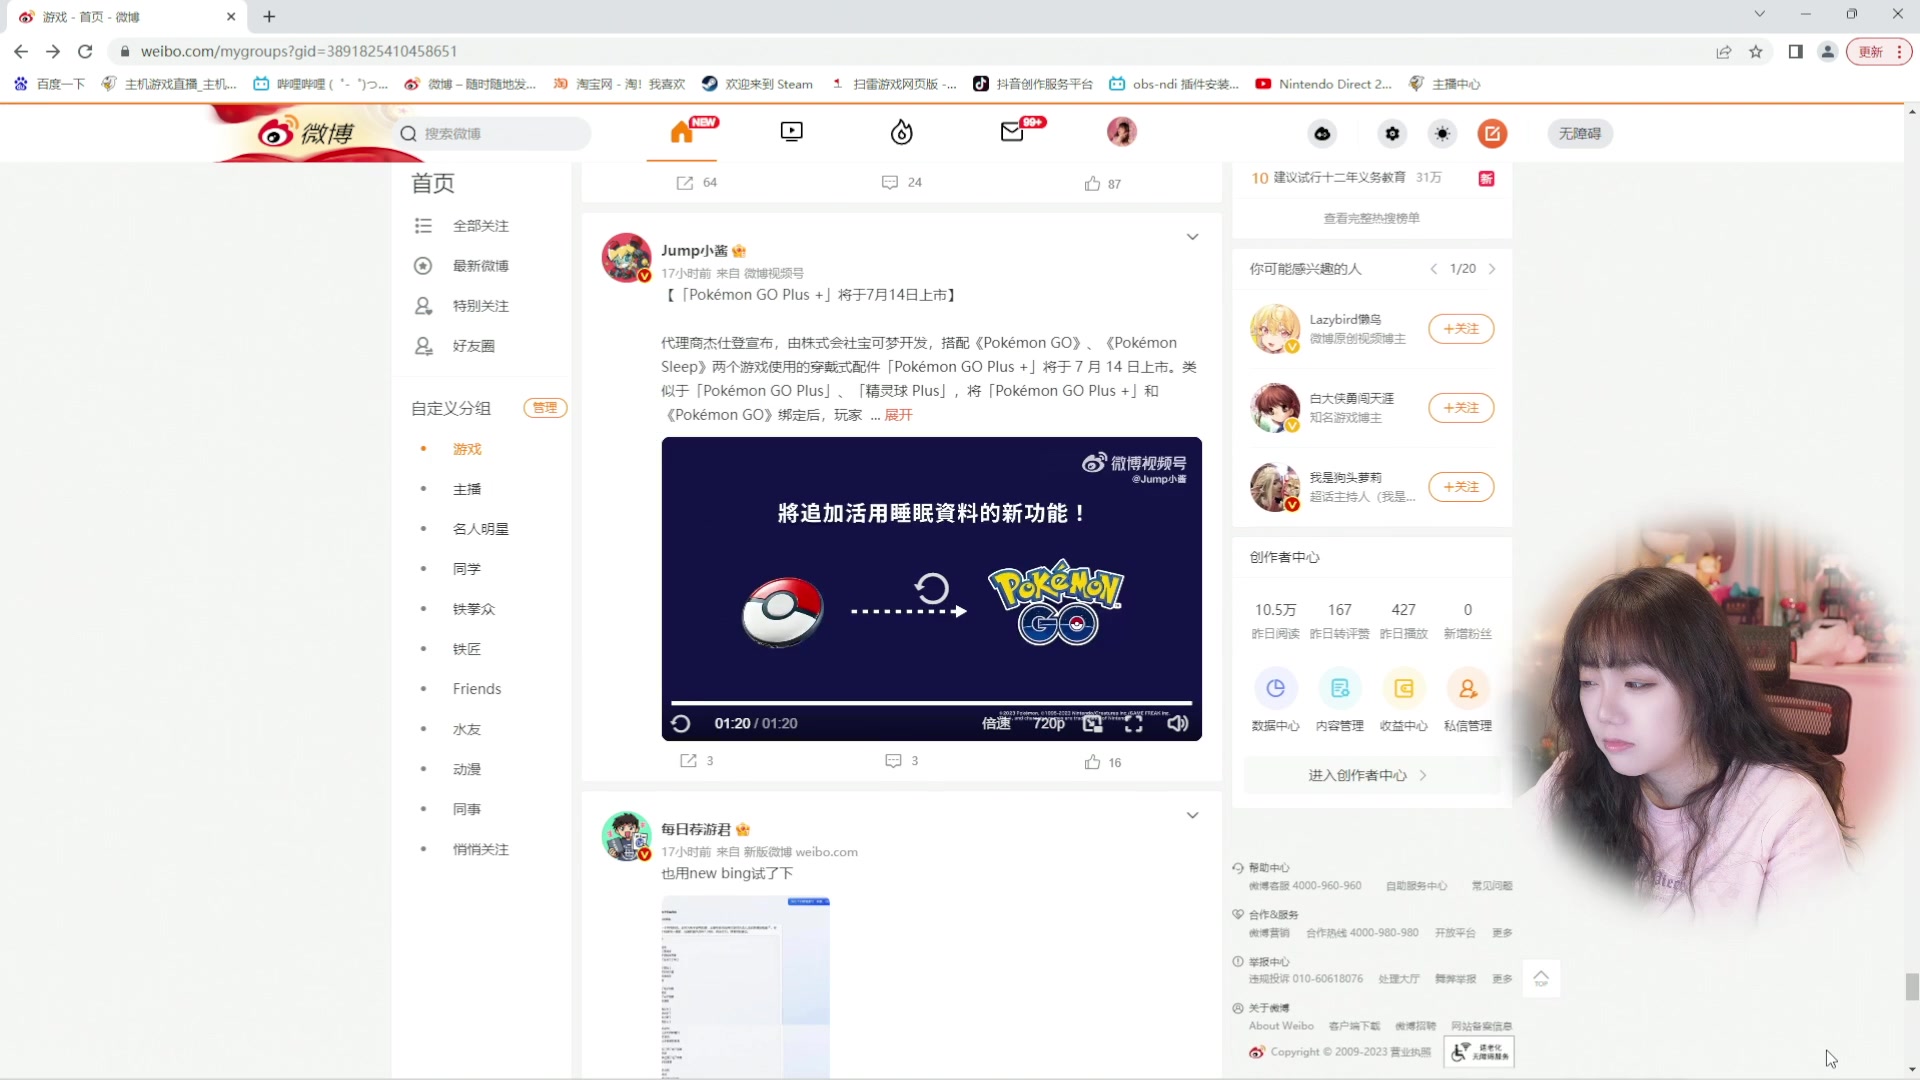Screen dimensions: 1920x1080
Task: Open the video channel icon in top nav
Action: [x=791, y=132]
